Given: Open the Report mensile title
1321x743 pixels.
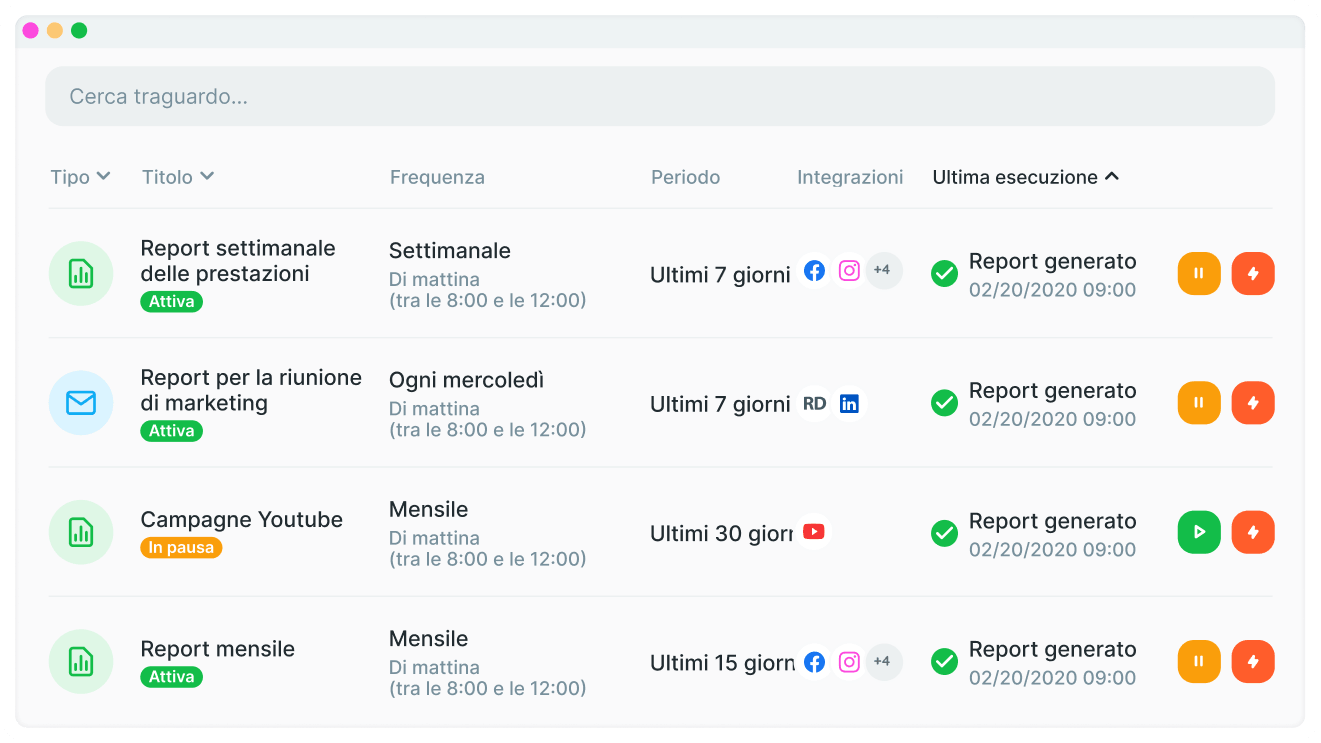Looking at the screenshot, I should [x=217, y=649].
